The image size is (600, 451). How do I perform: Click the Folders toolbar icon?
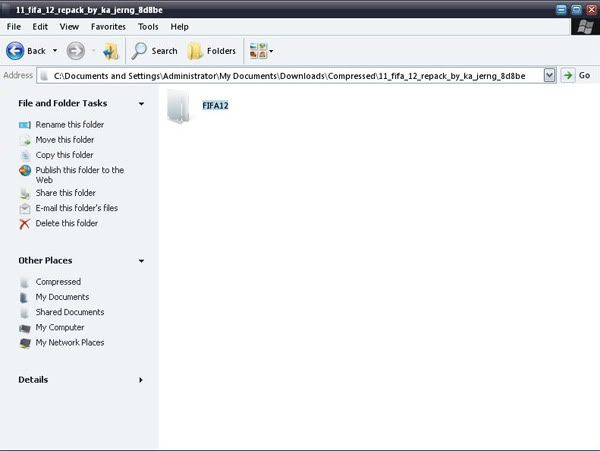tap(195, 51)
